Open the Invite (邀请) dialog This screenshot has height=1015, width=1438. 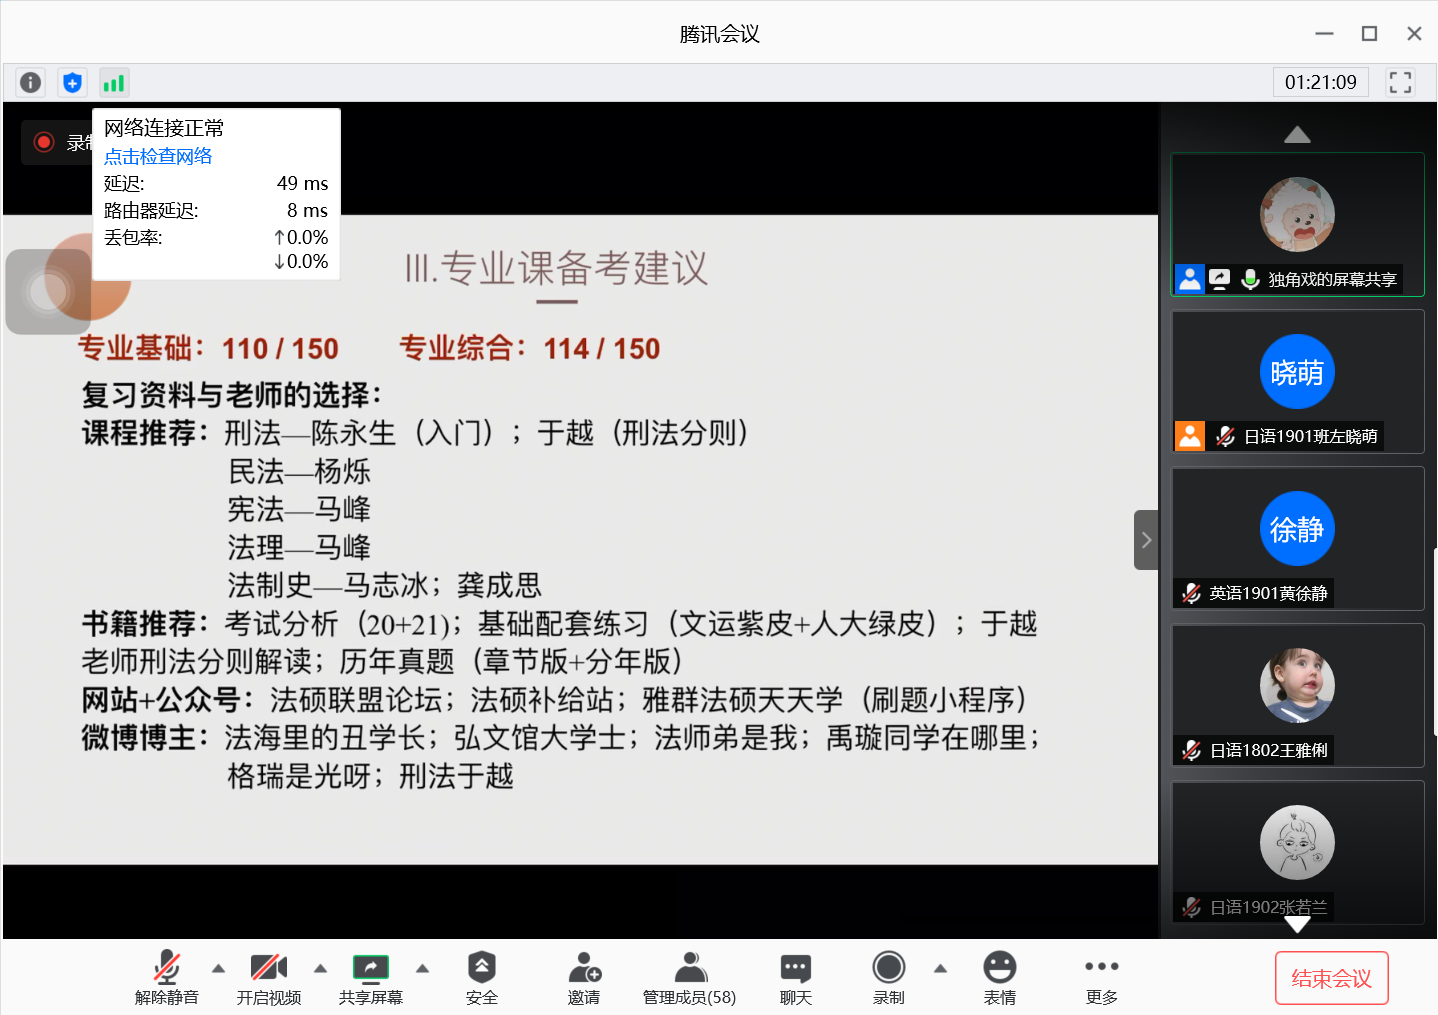584,977
